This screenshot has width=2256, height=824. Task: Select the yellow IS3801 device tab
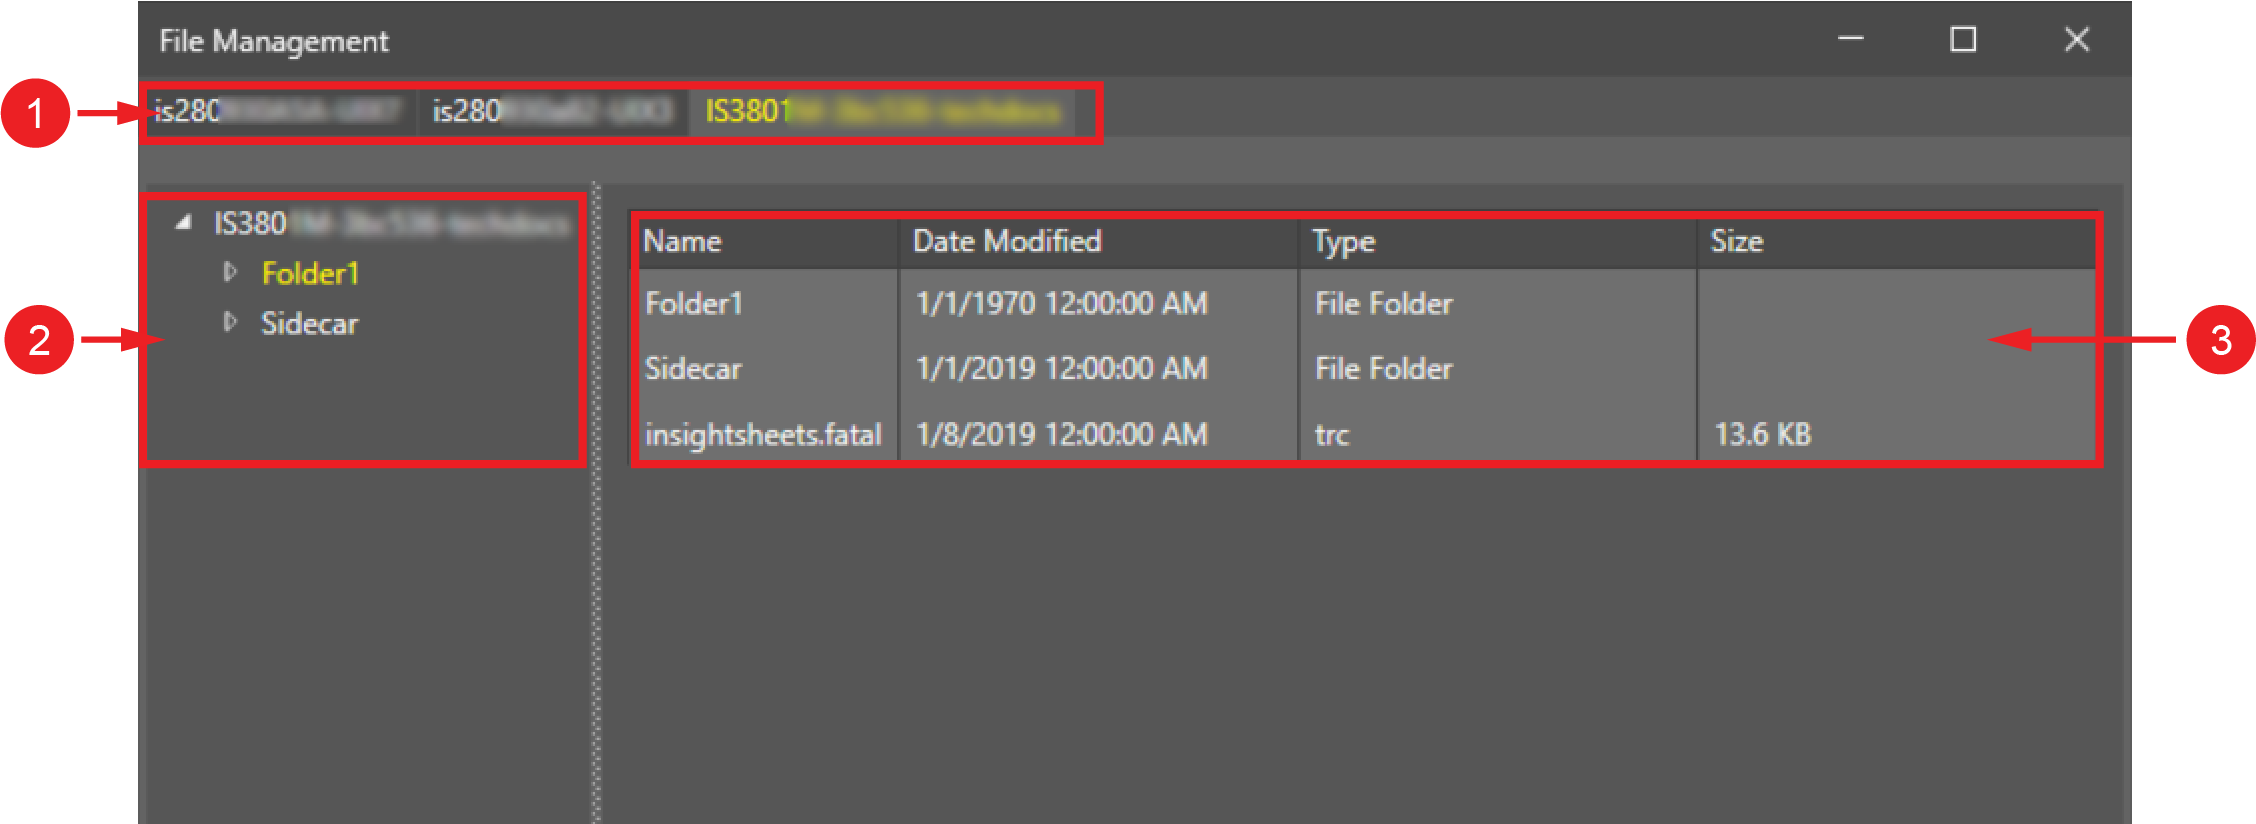pos(881,111)
